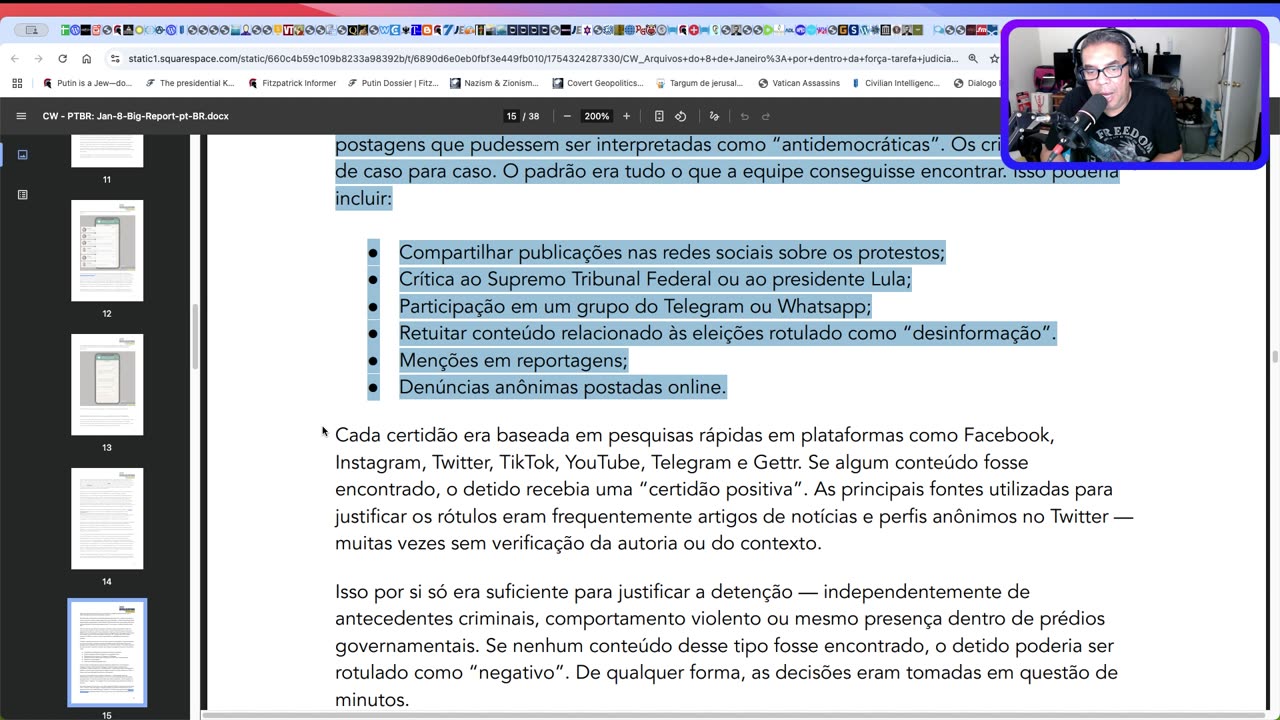Bookmark this page with the star
Screen dimensions: 1280x720
(994, 58)
